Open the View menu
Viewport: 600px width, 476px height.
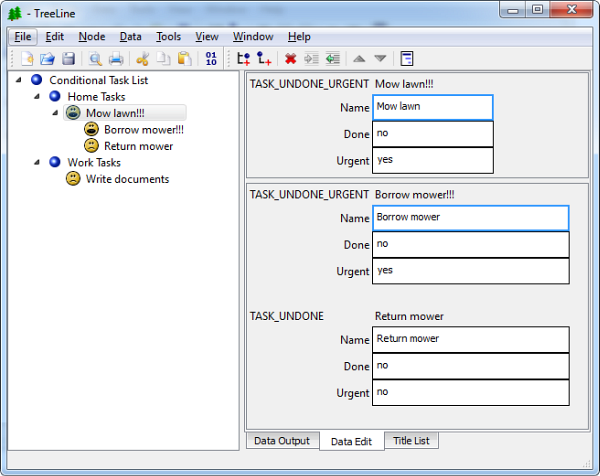[207, 37]
